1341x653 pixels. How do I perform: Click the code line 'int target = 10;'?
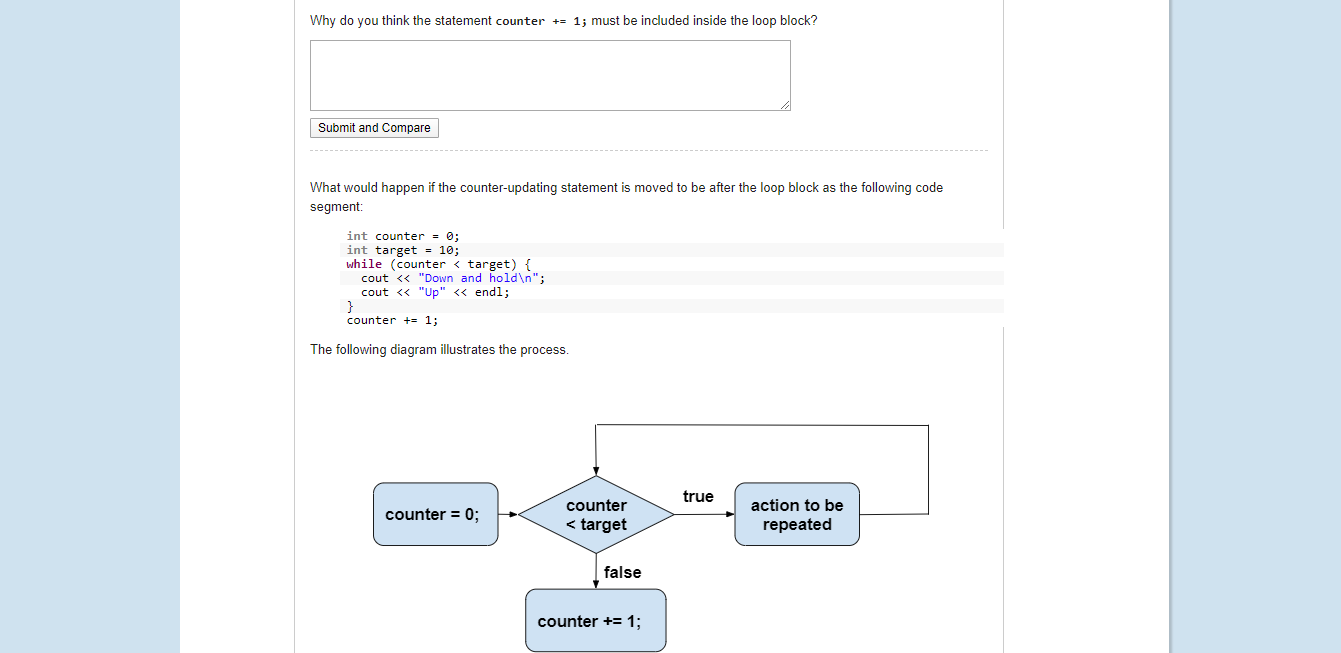[403, 250]
